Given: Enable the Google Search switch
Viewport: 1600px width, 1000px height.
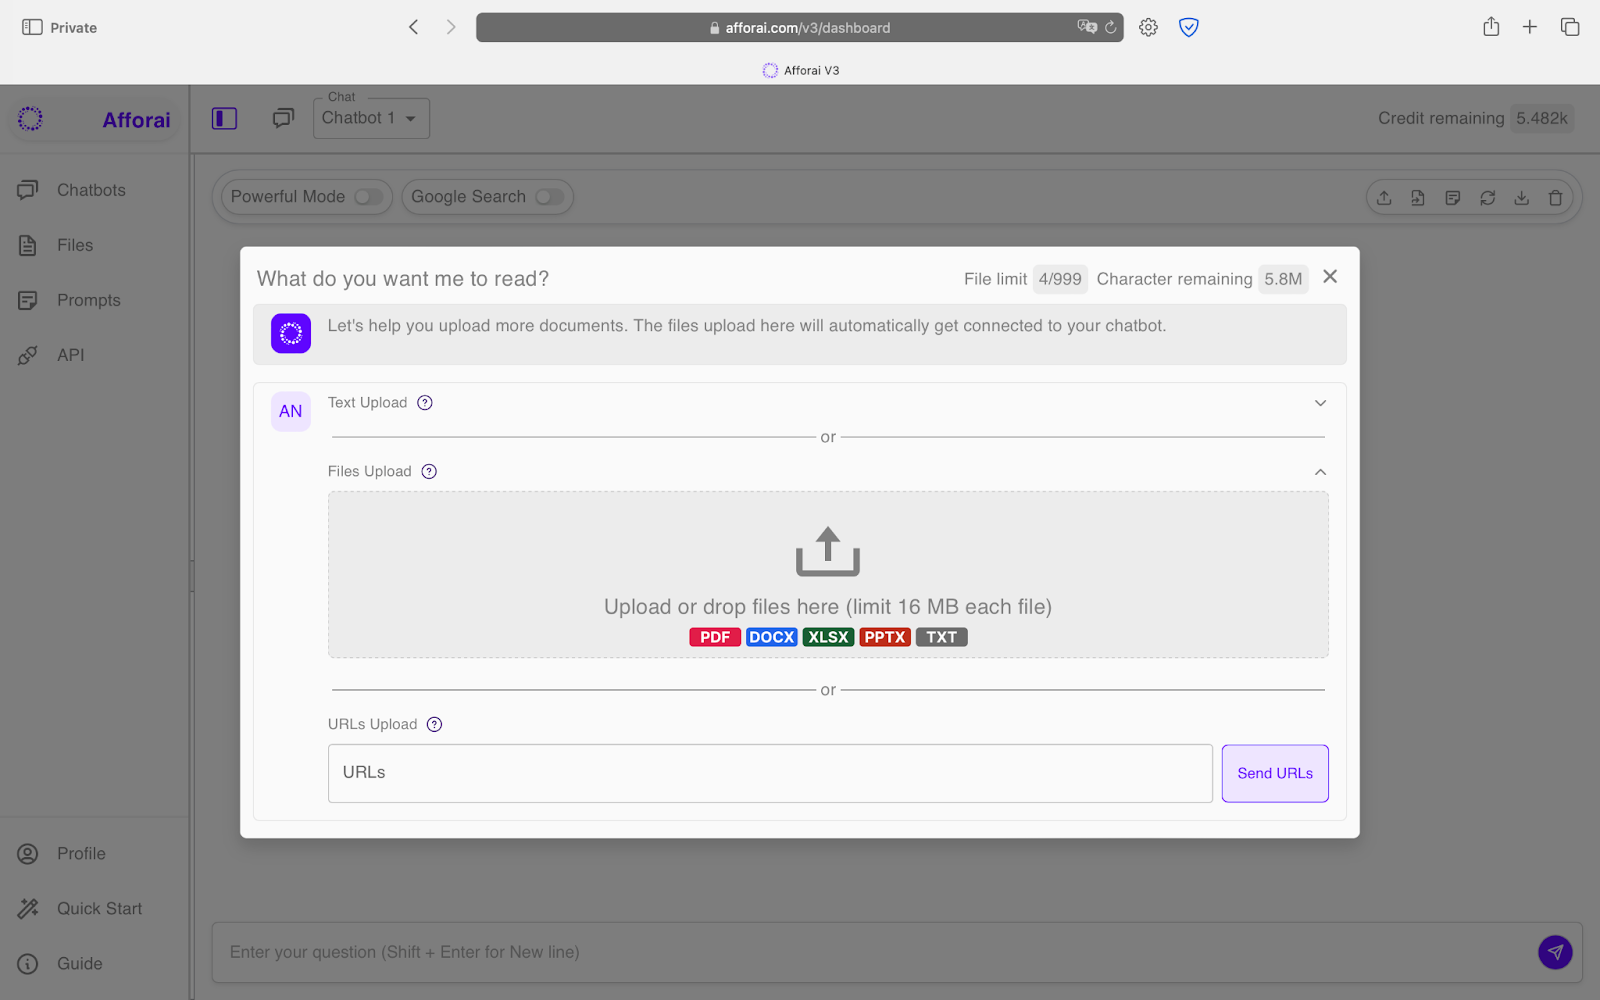Looking at the screenshot, I should pos(549,197).
